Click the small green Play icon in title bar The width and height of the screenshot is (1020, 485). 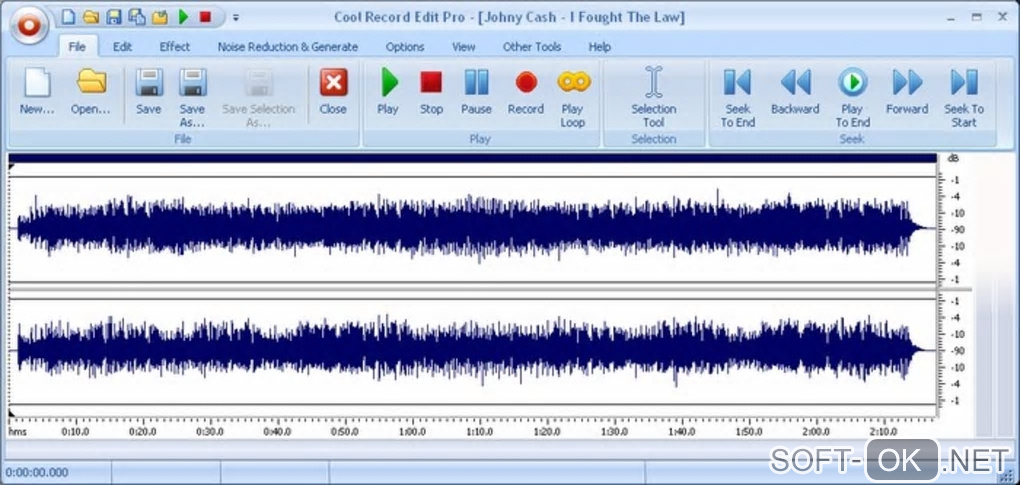tap(183, 17)
